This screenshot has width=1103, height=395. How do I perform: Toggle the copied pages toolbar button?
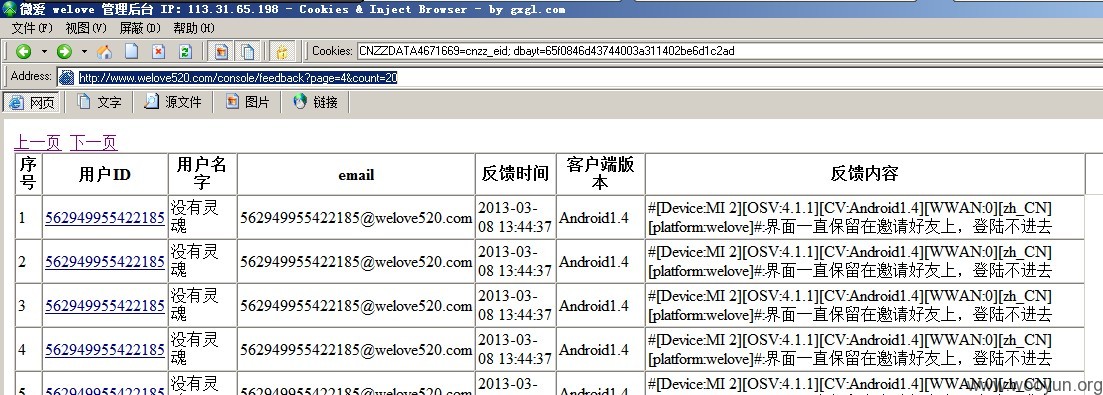248,51
